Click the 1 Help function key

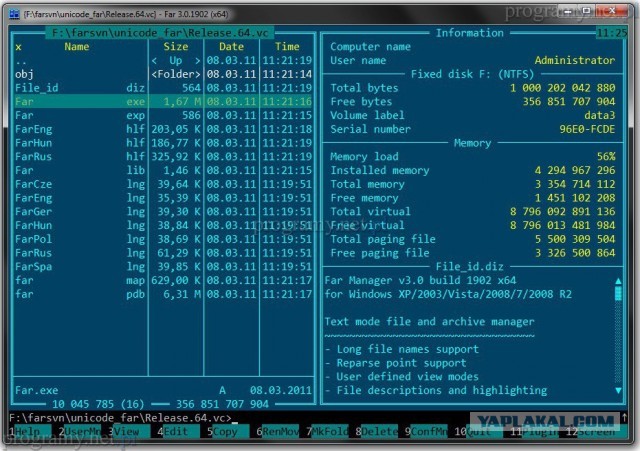(31, 431)
